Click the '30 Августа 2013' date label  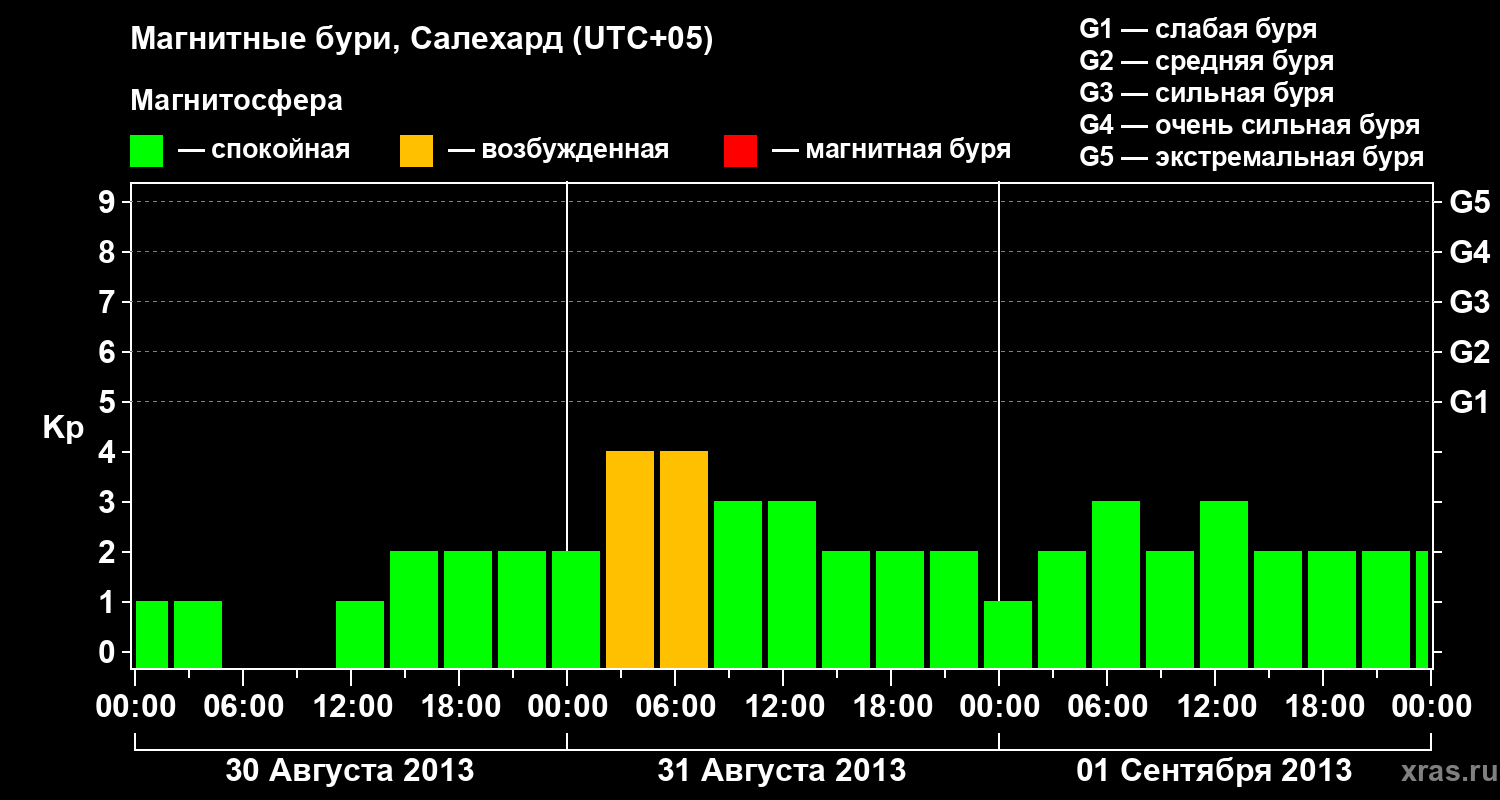point(350,771)
